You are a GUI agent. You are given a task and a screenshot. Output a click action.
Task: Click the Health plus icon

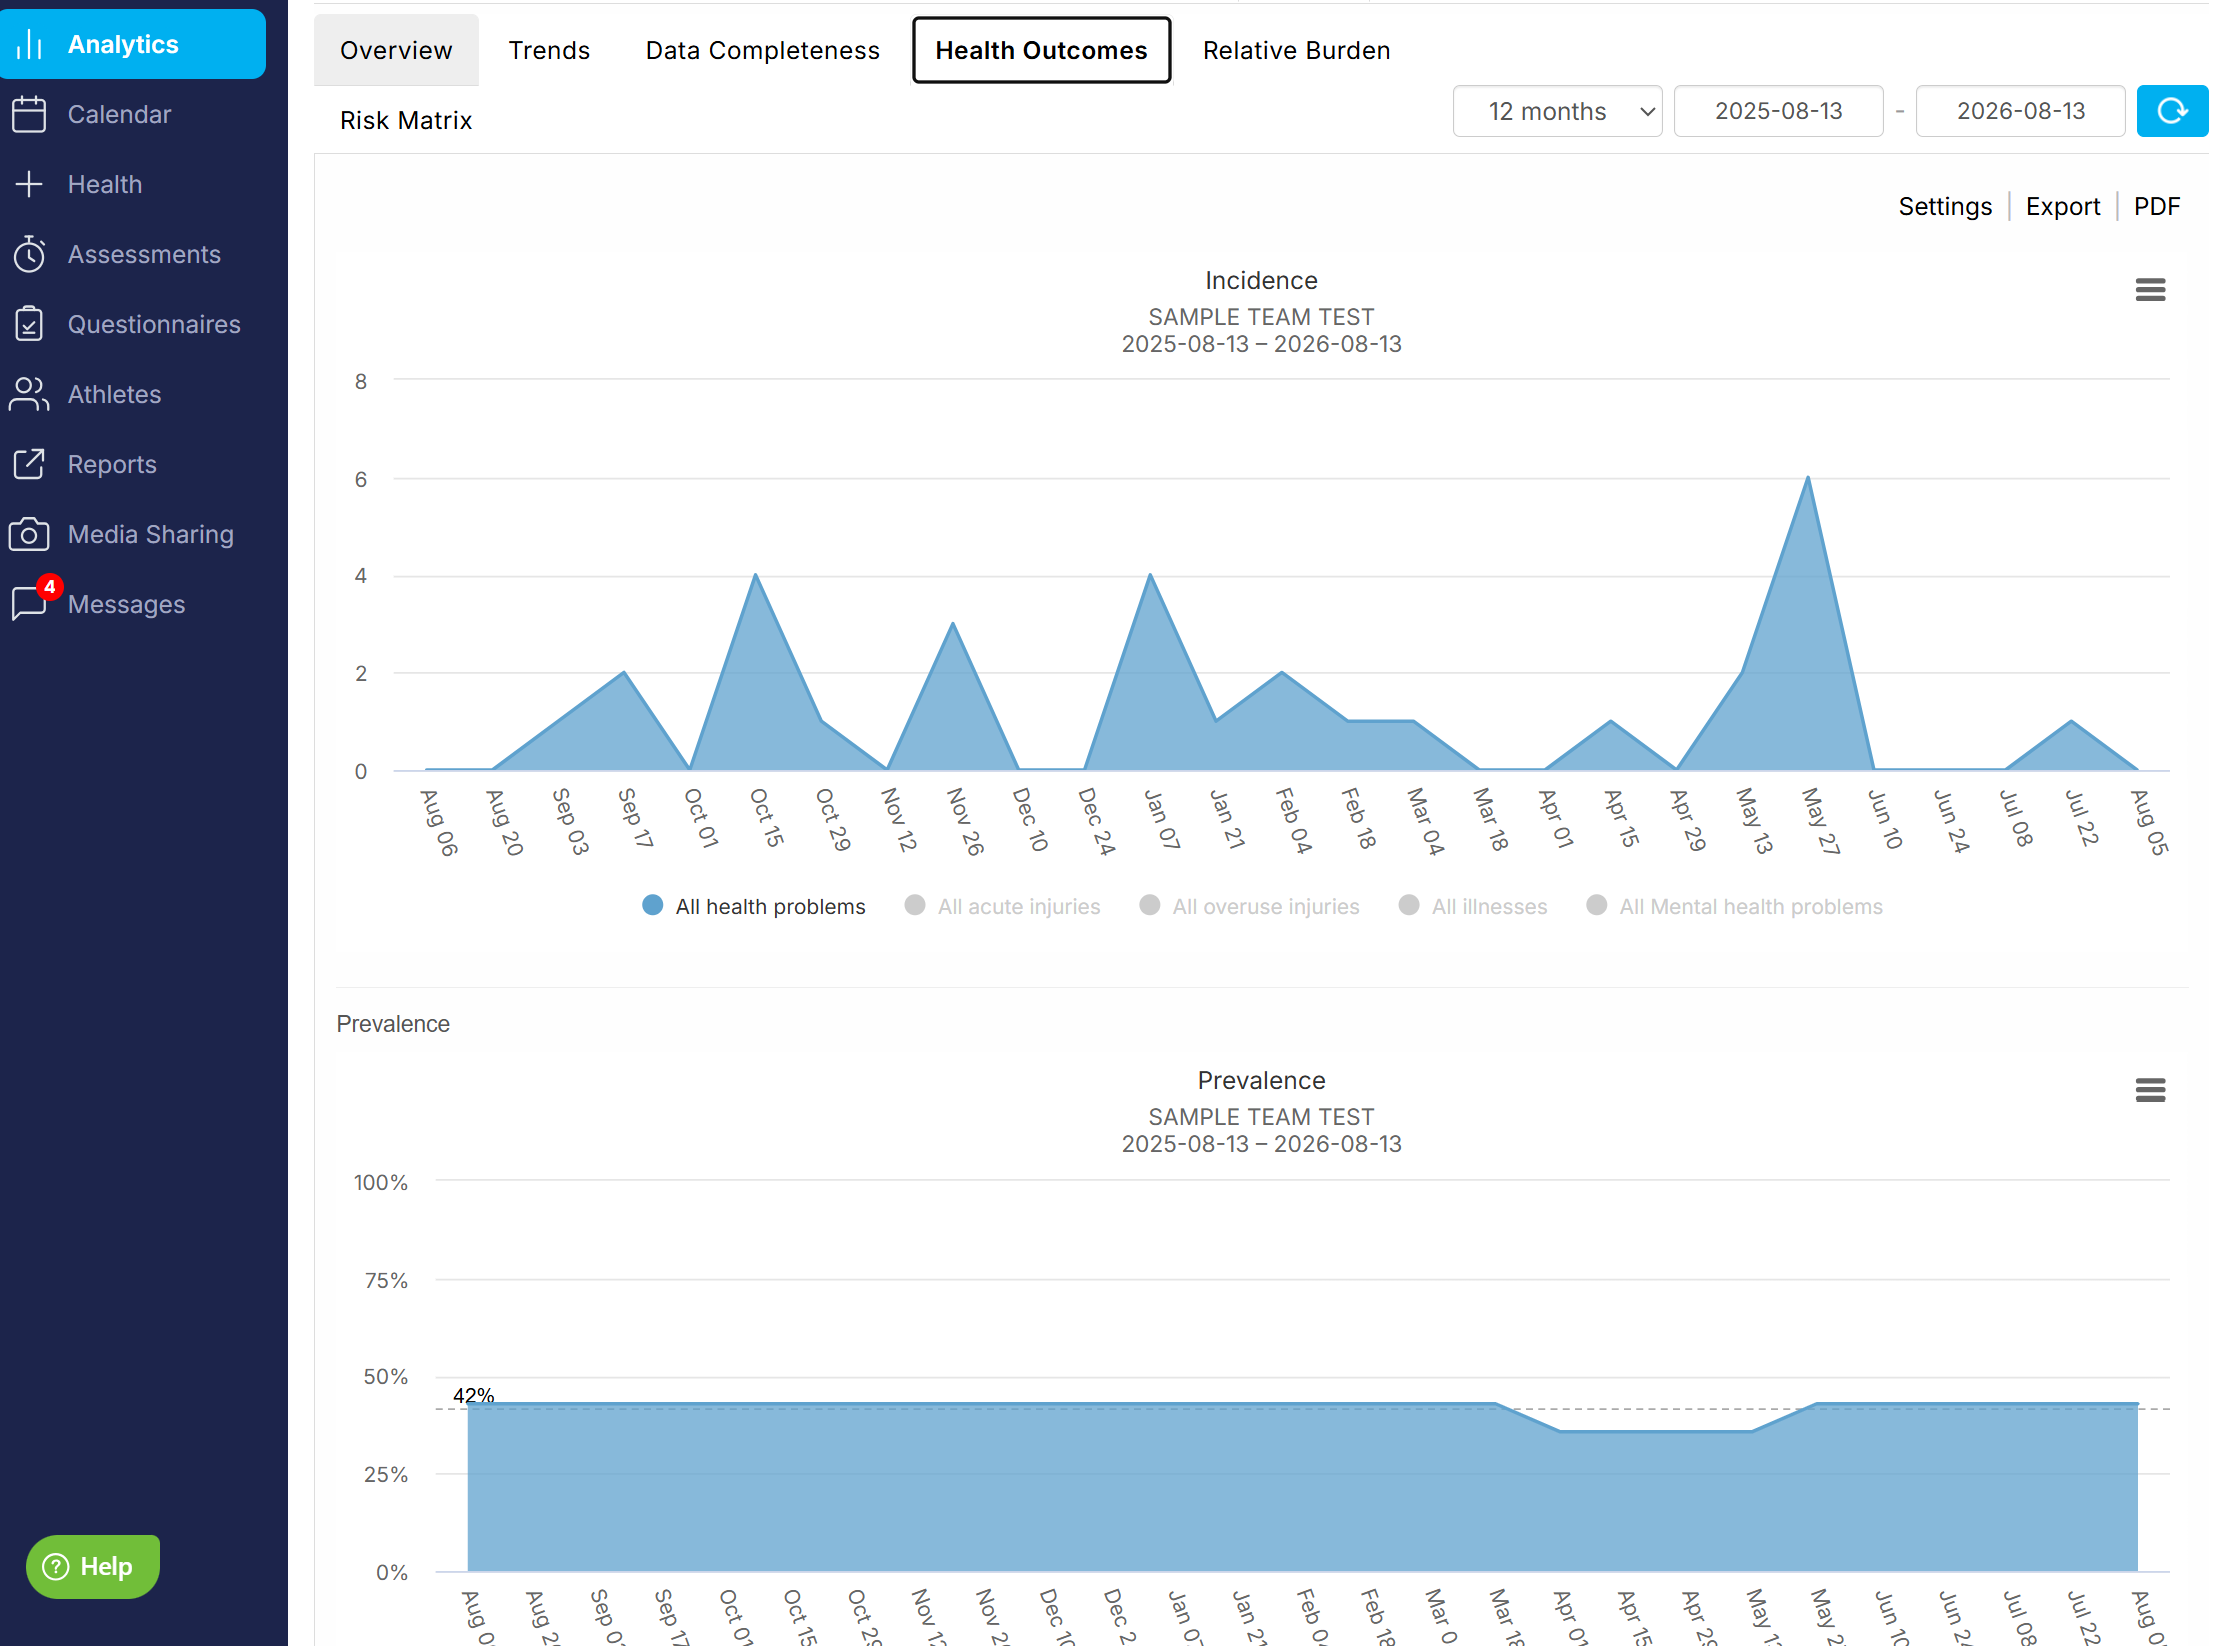pos(30,184)
